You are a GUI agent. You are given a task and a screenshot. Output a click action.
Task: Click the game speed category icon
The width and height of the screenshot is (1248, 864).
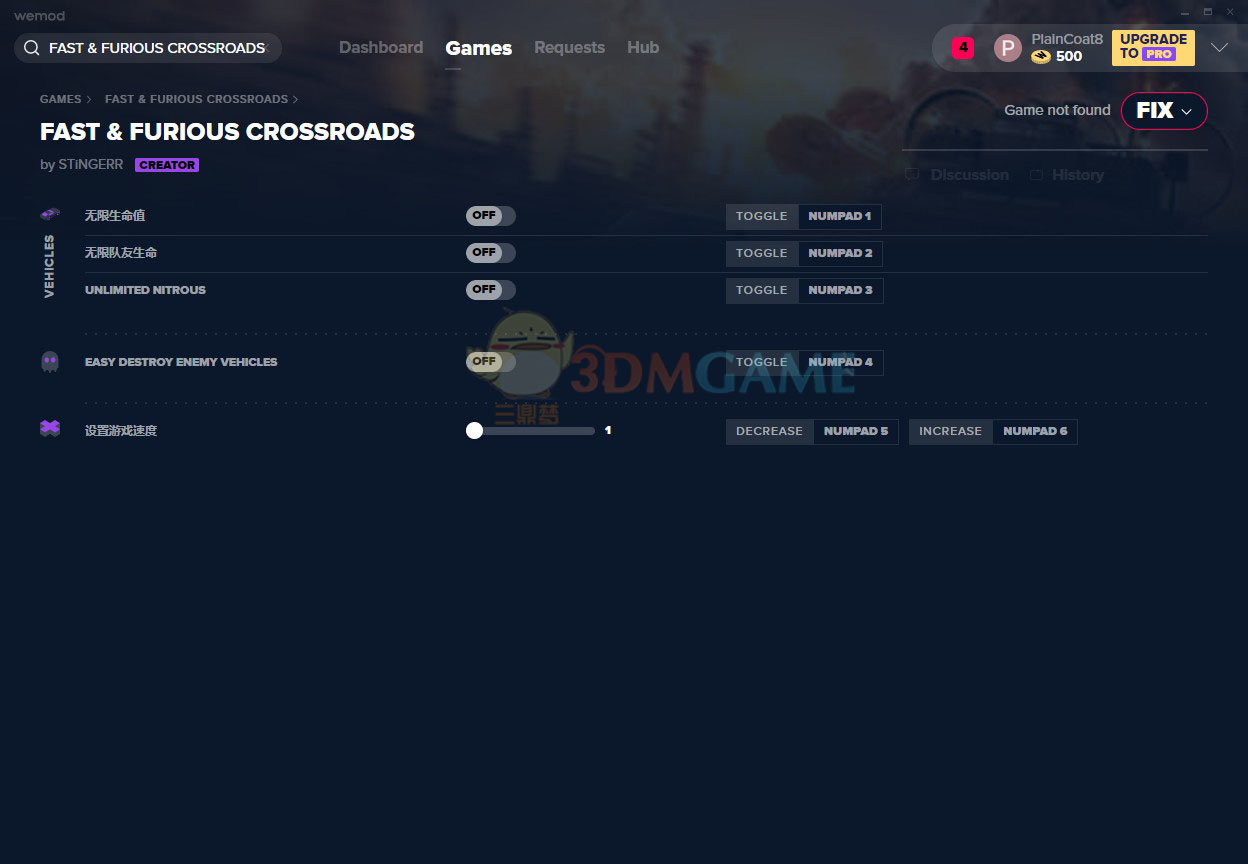[x=50, y=429]
